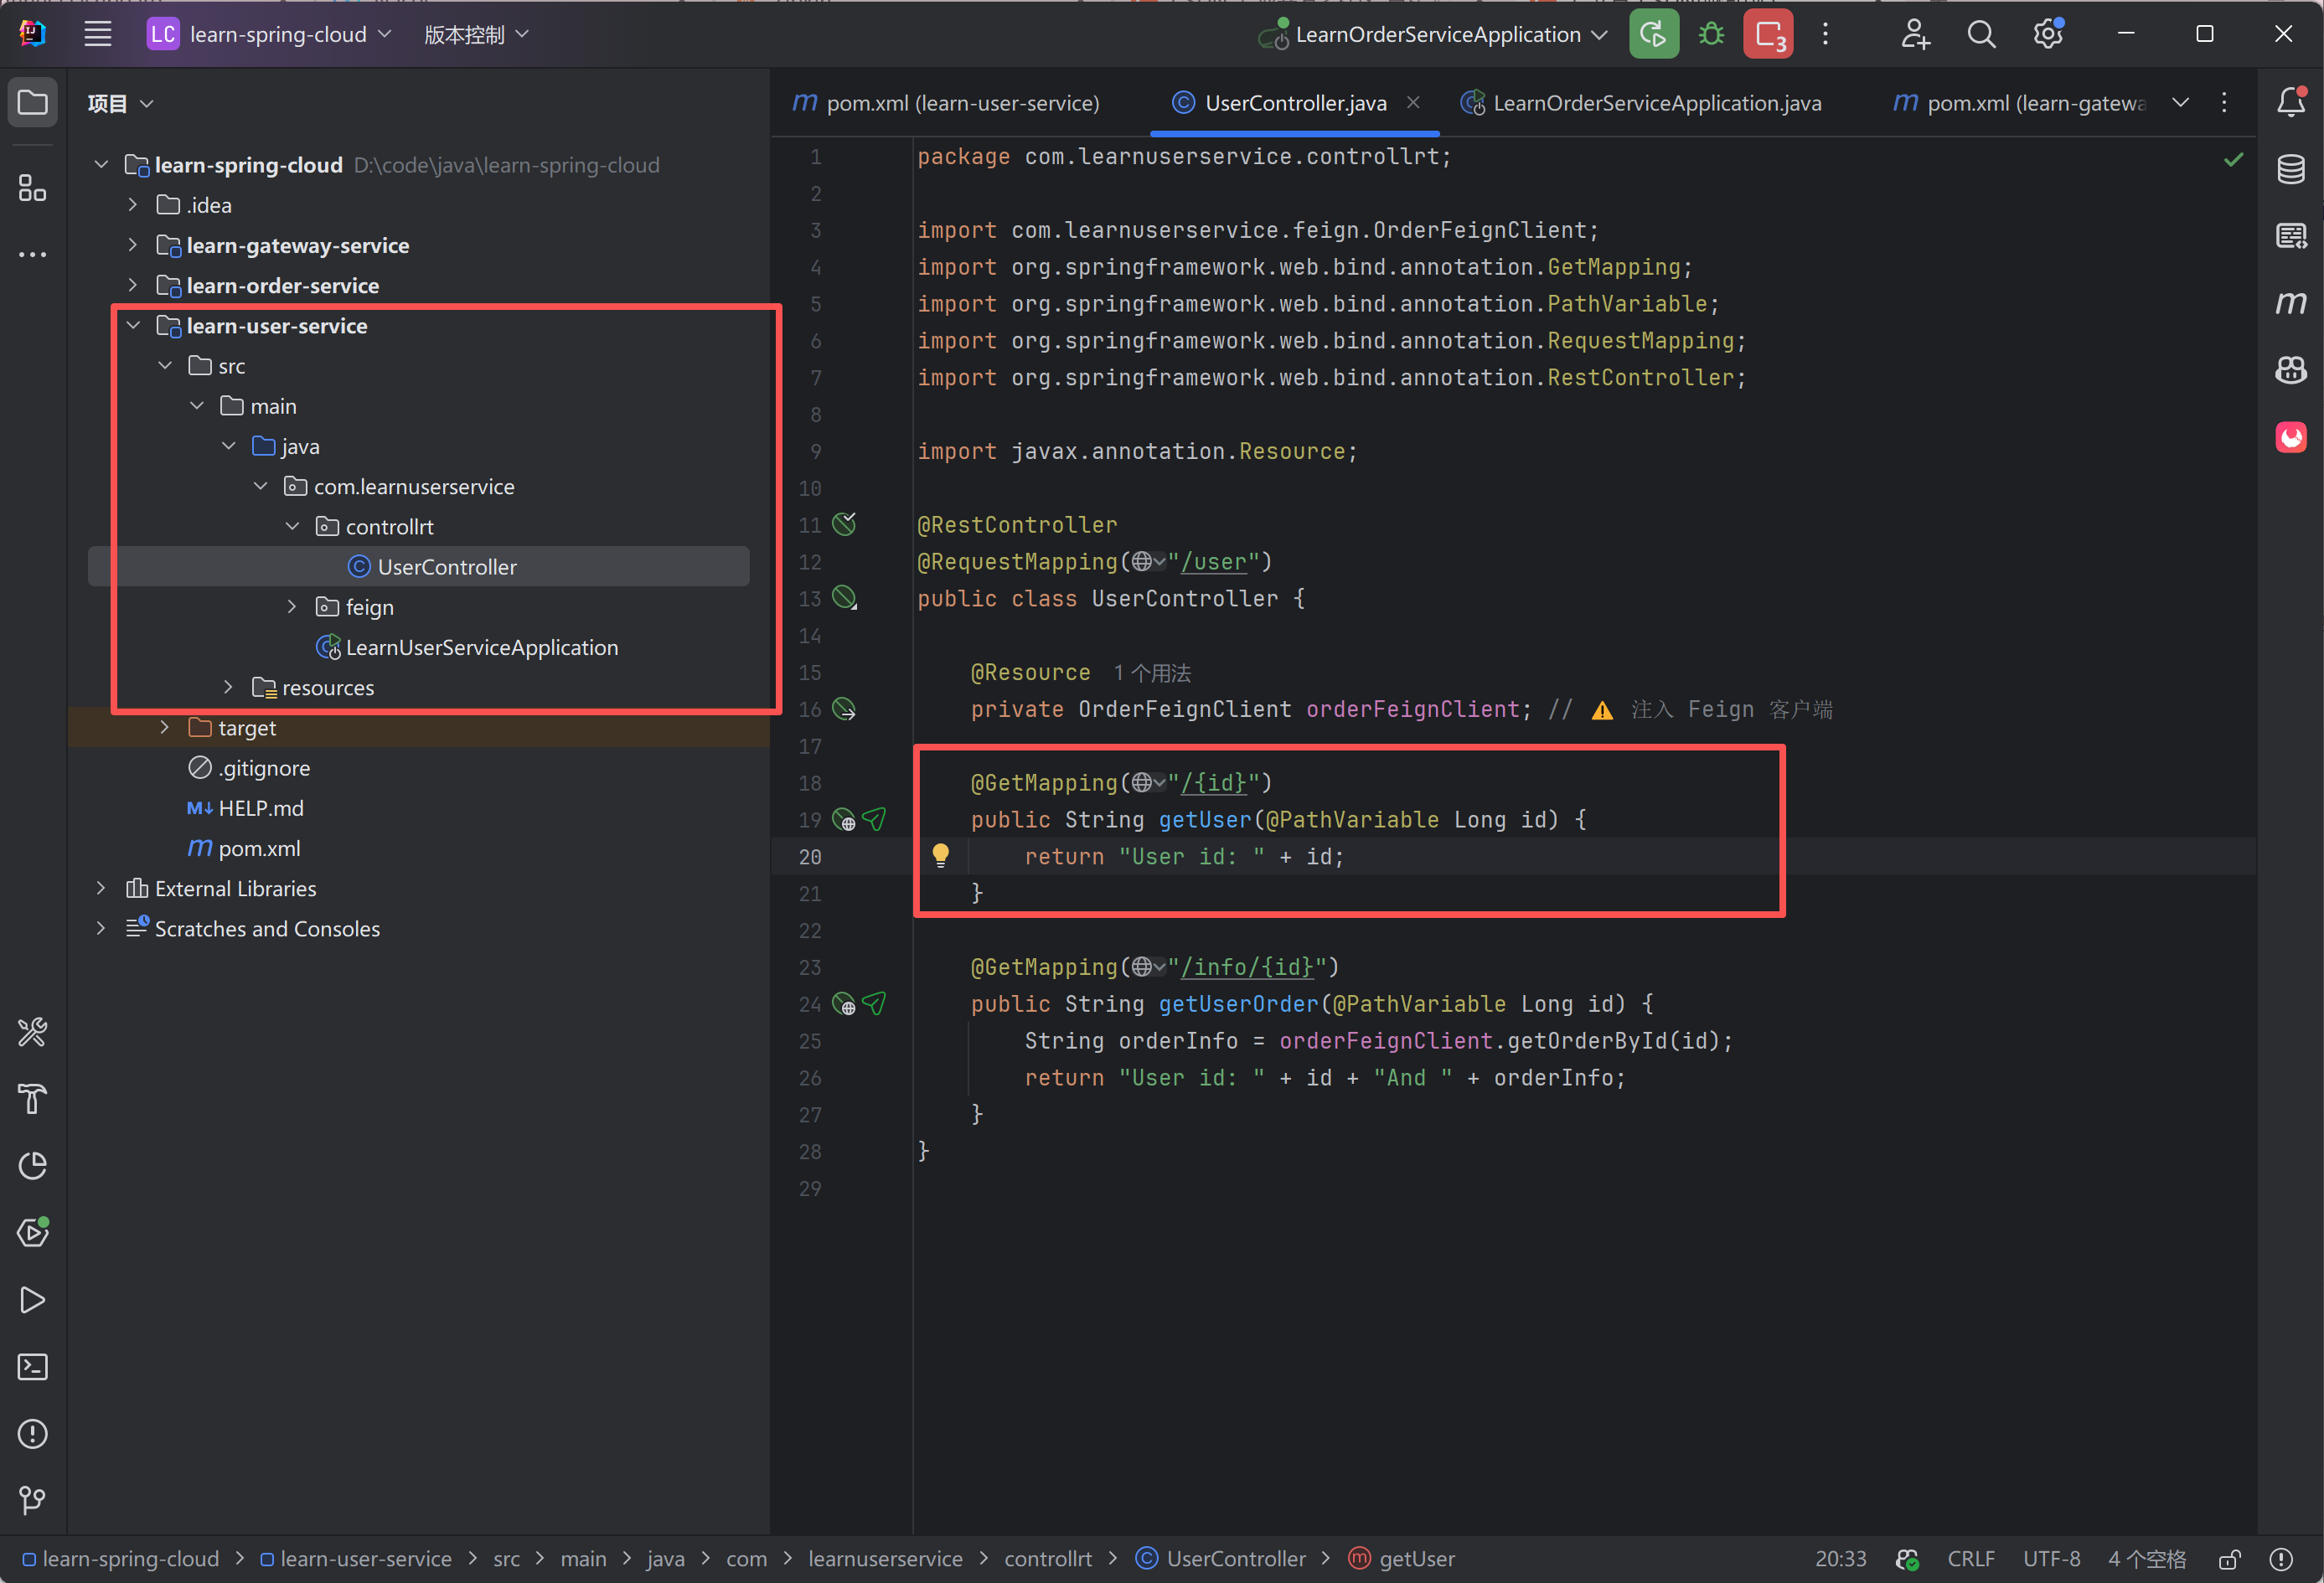Click the gutter bean icon on line 11

click(x=844, y=524)
